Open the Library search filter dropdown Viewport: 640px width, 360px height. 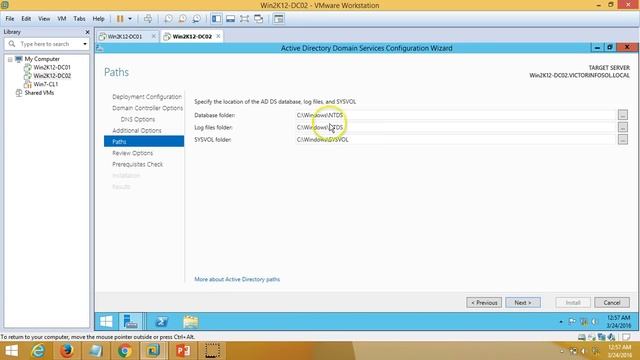(85, 44)
